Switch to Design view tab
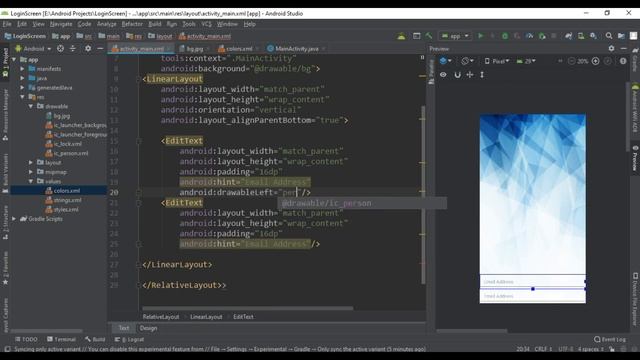This screenshot has width=640, height=360. (x=148, y=328)
